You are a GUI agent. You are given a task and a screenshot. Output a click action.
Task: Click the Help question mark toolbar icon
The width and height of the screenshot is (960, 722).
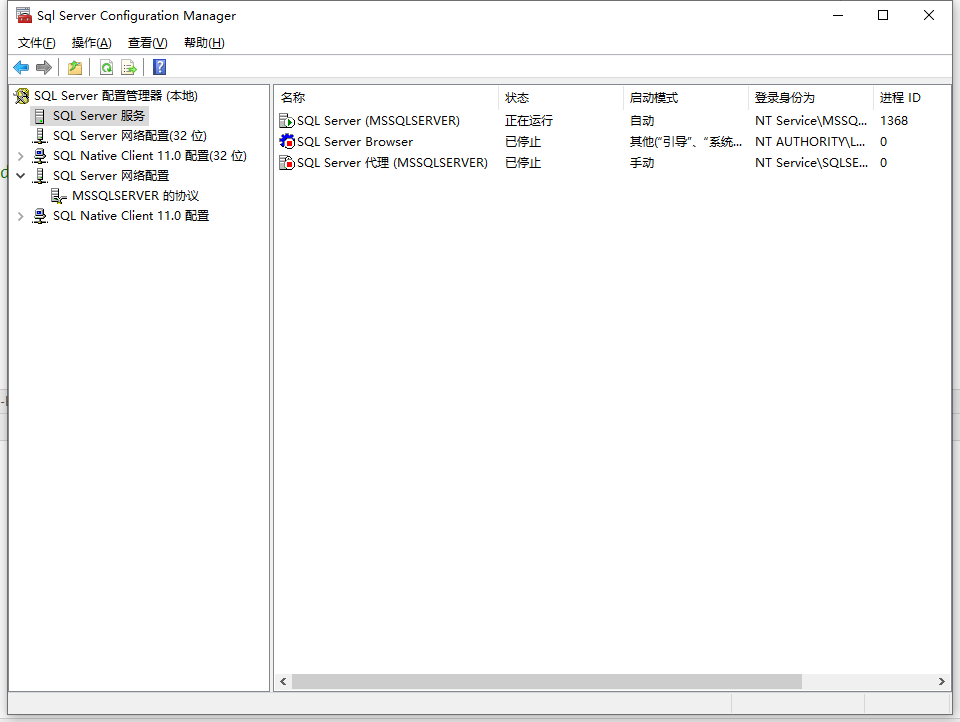click(159, 67)
